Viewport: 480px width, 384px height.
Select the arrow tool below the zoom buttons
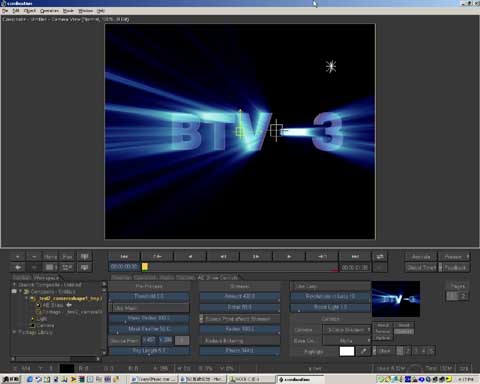[18, 267]
